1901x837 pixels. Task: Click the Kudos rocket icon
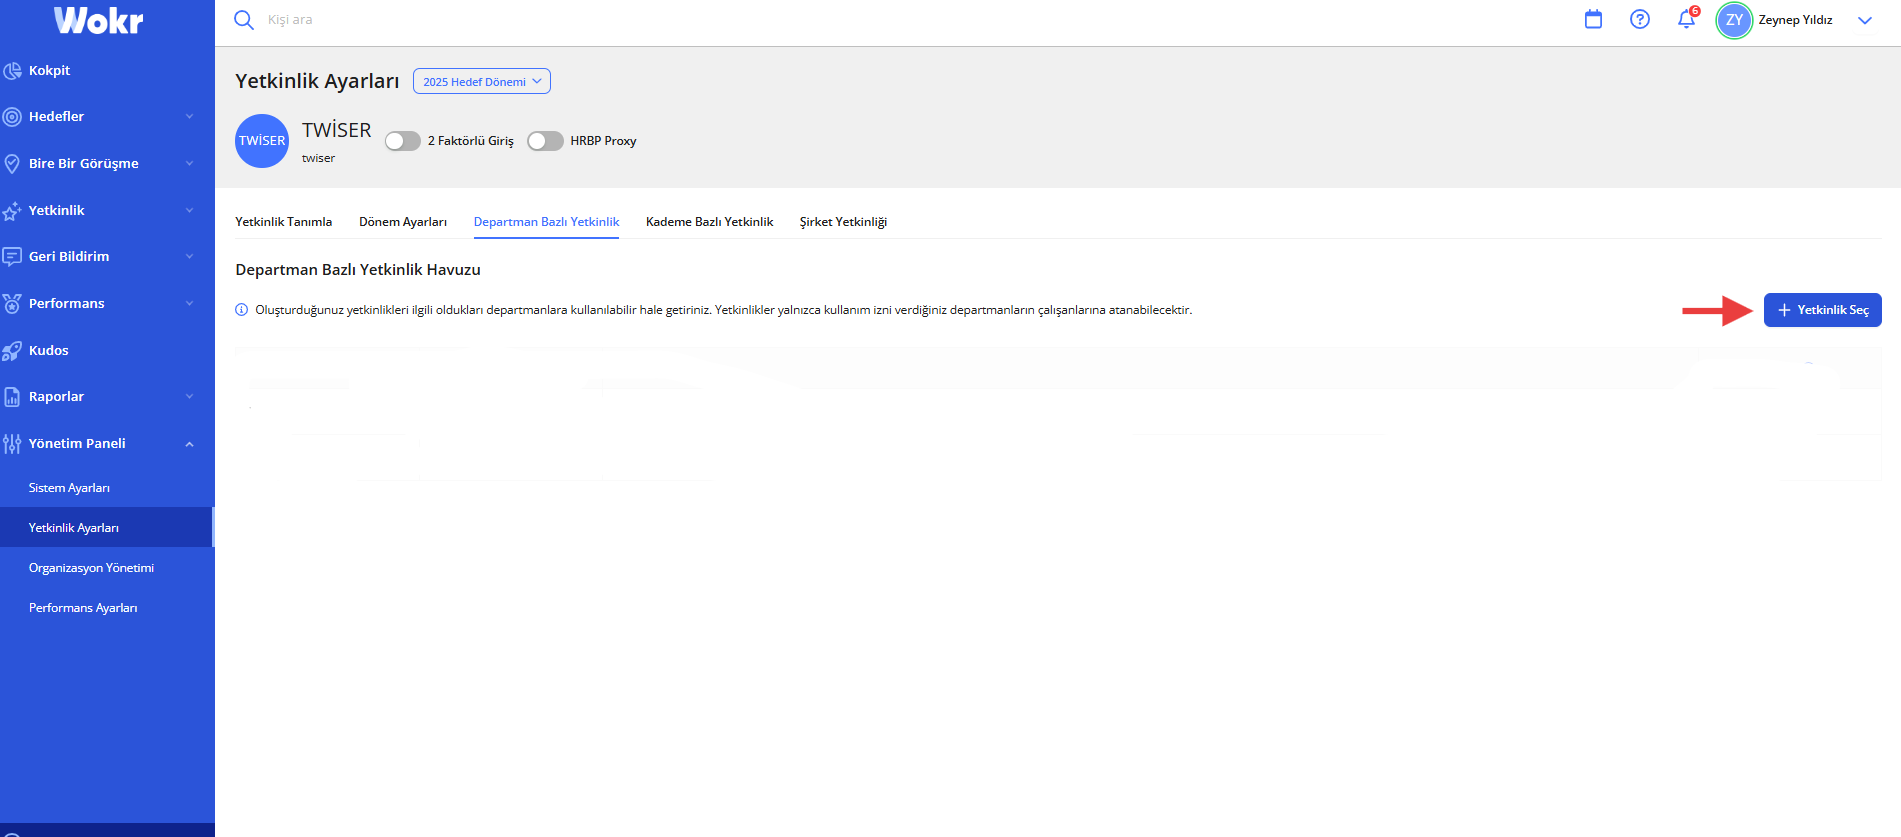pos(12,351)
